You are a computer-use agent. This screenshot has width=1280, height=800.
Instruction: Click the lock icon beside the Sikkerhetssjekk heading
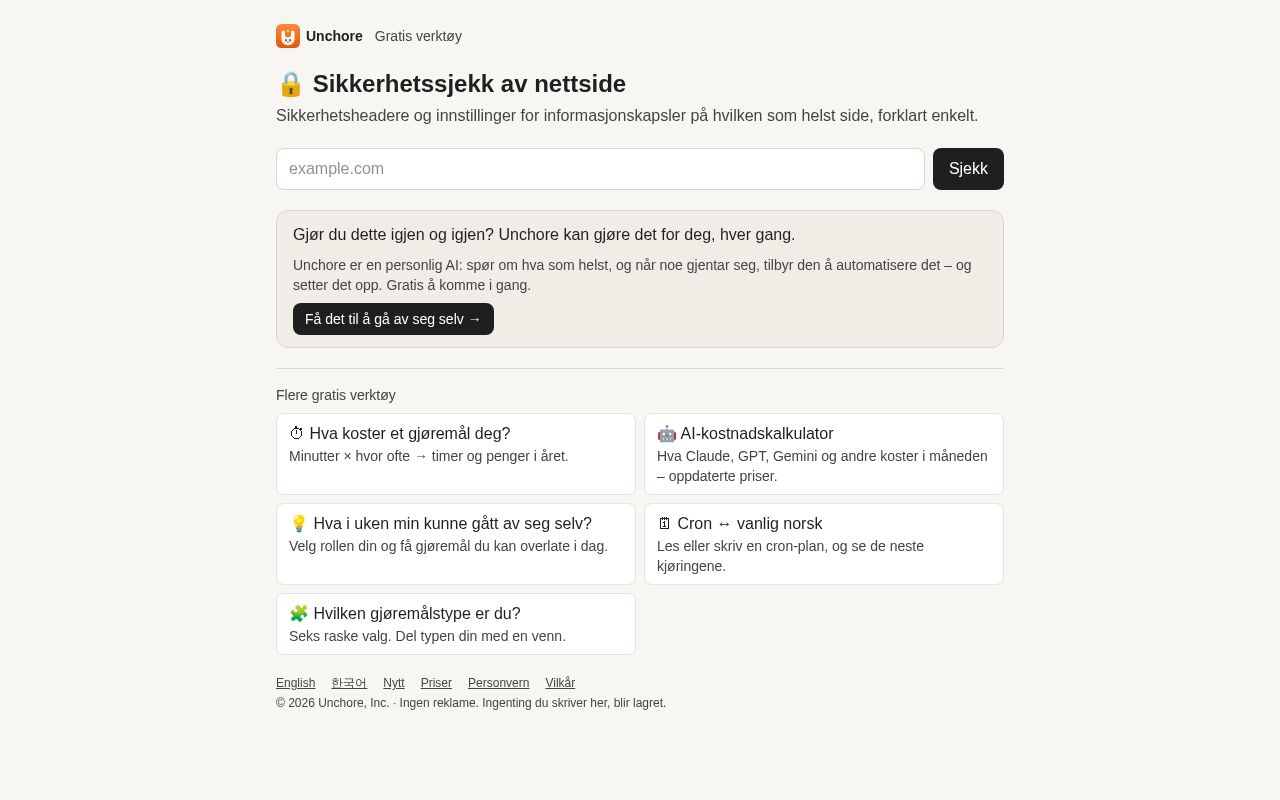291,84
